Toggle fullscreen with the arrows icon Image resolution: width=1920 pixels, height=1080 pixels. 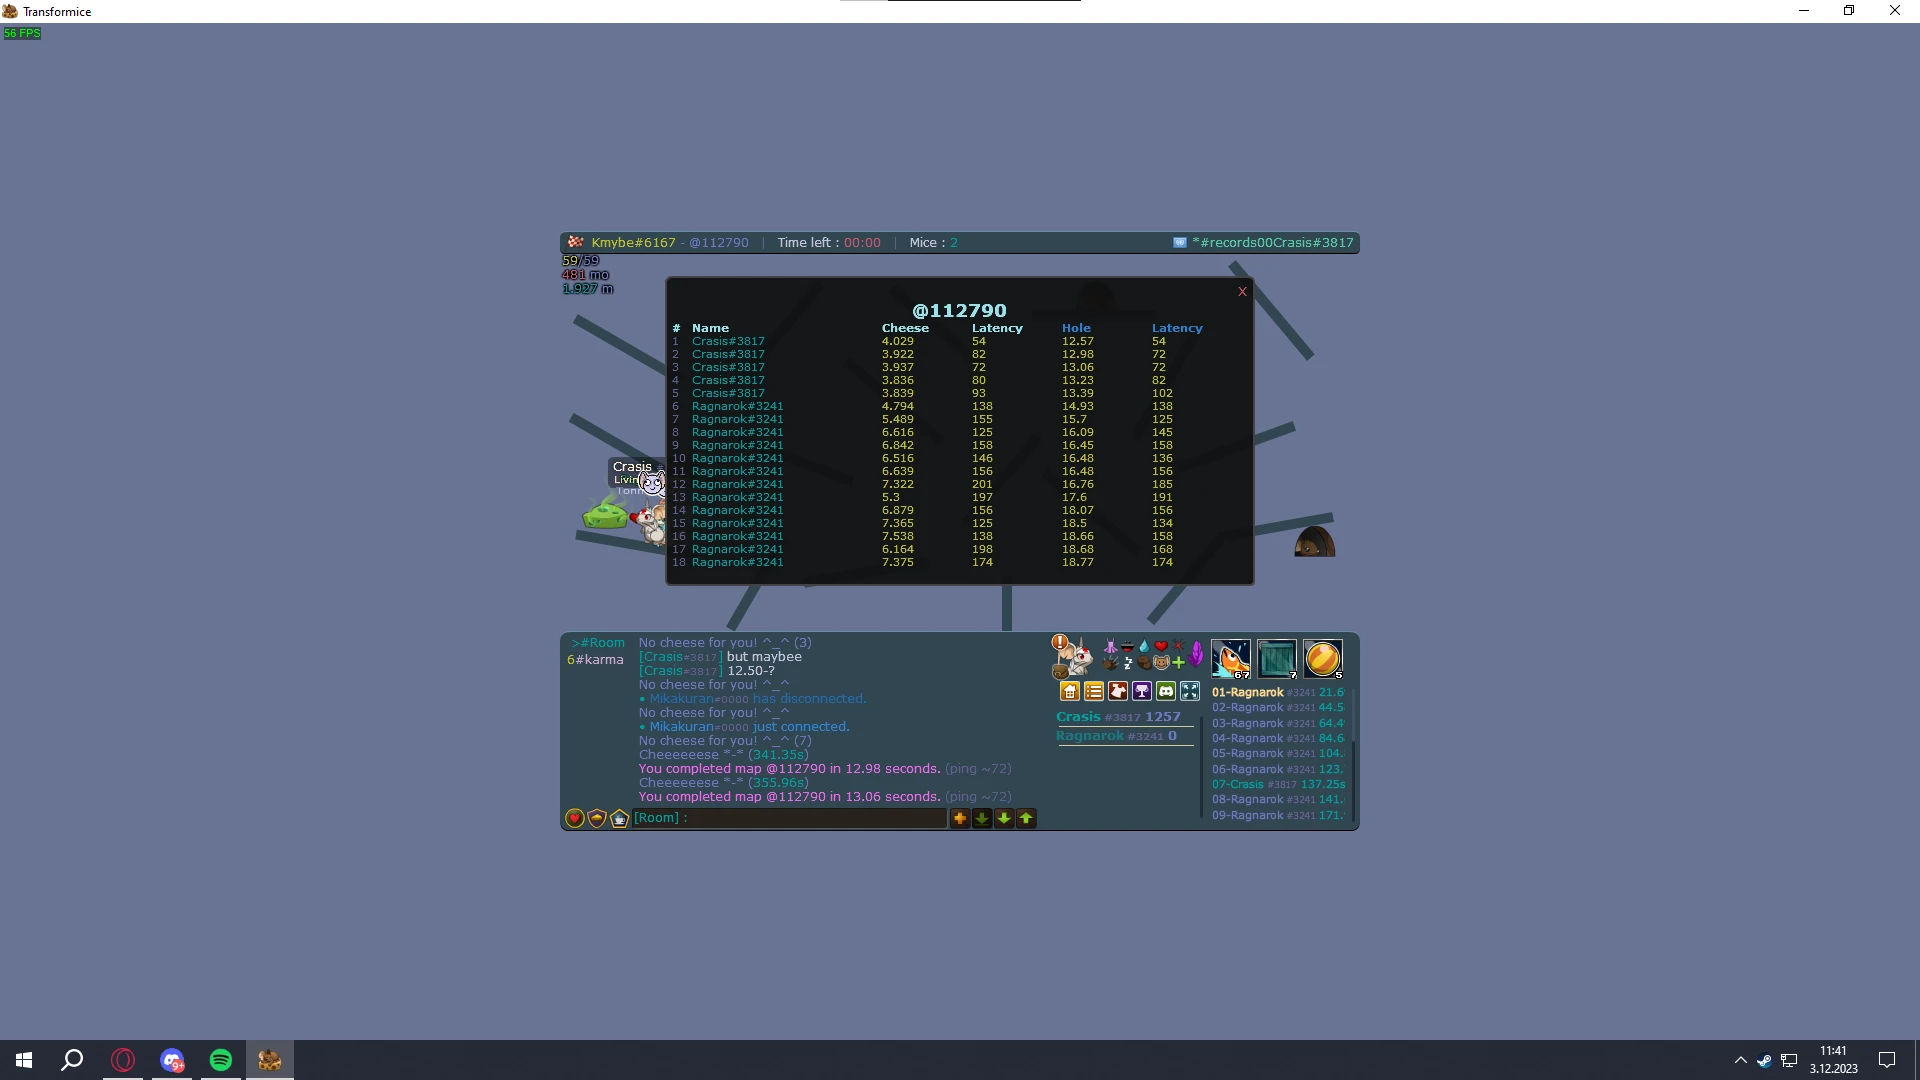click(1189, 691)
